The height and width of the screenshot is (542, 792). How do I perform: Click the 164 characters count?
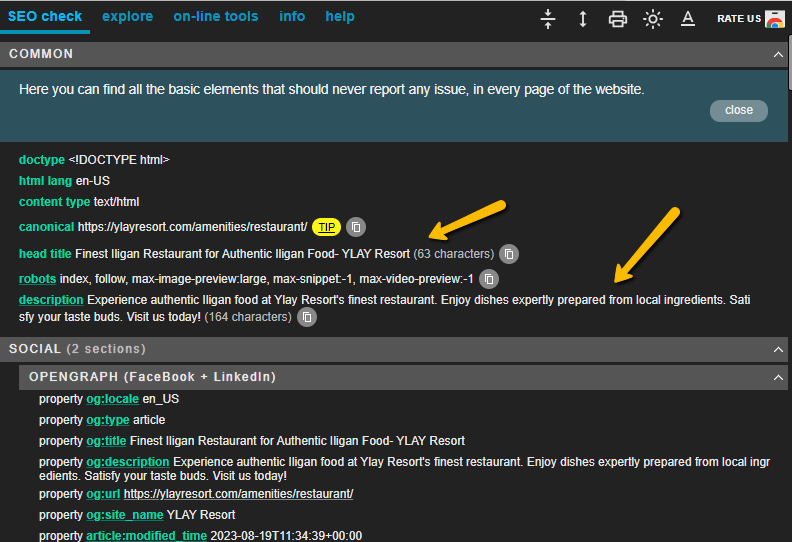click(248, 317)
